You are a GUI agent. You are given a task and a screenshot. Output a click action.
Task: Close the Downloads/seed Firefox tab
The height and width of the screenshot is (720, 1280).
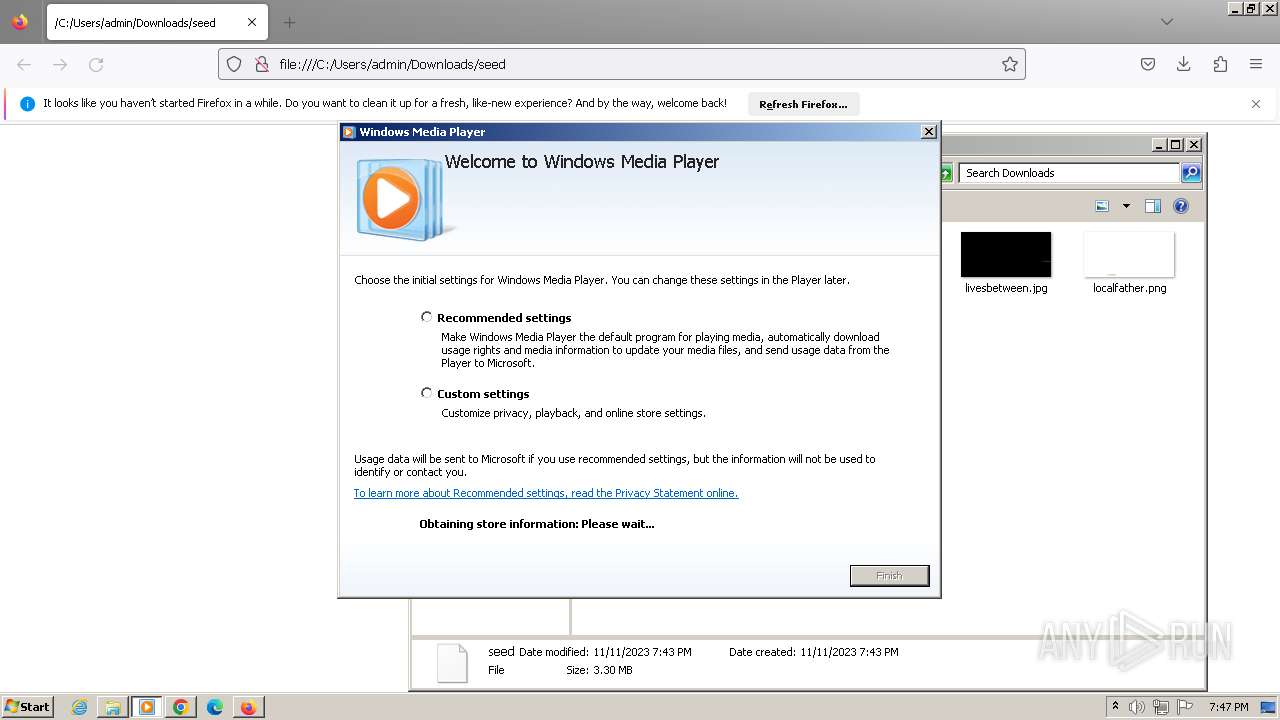click(x=251, y=22)
